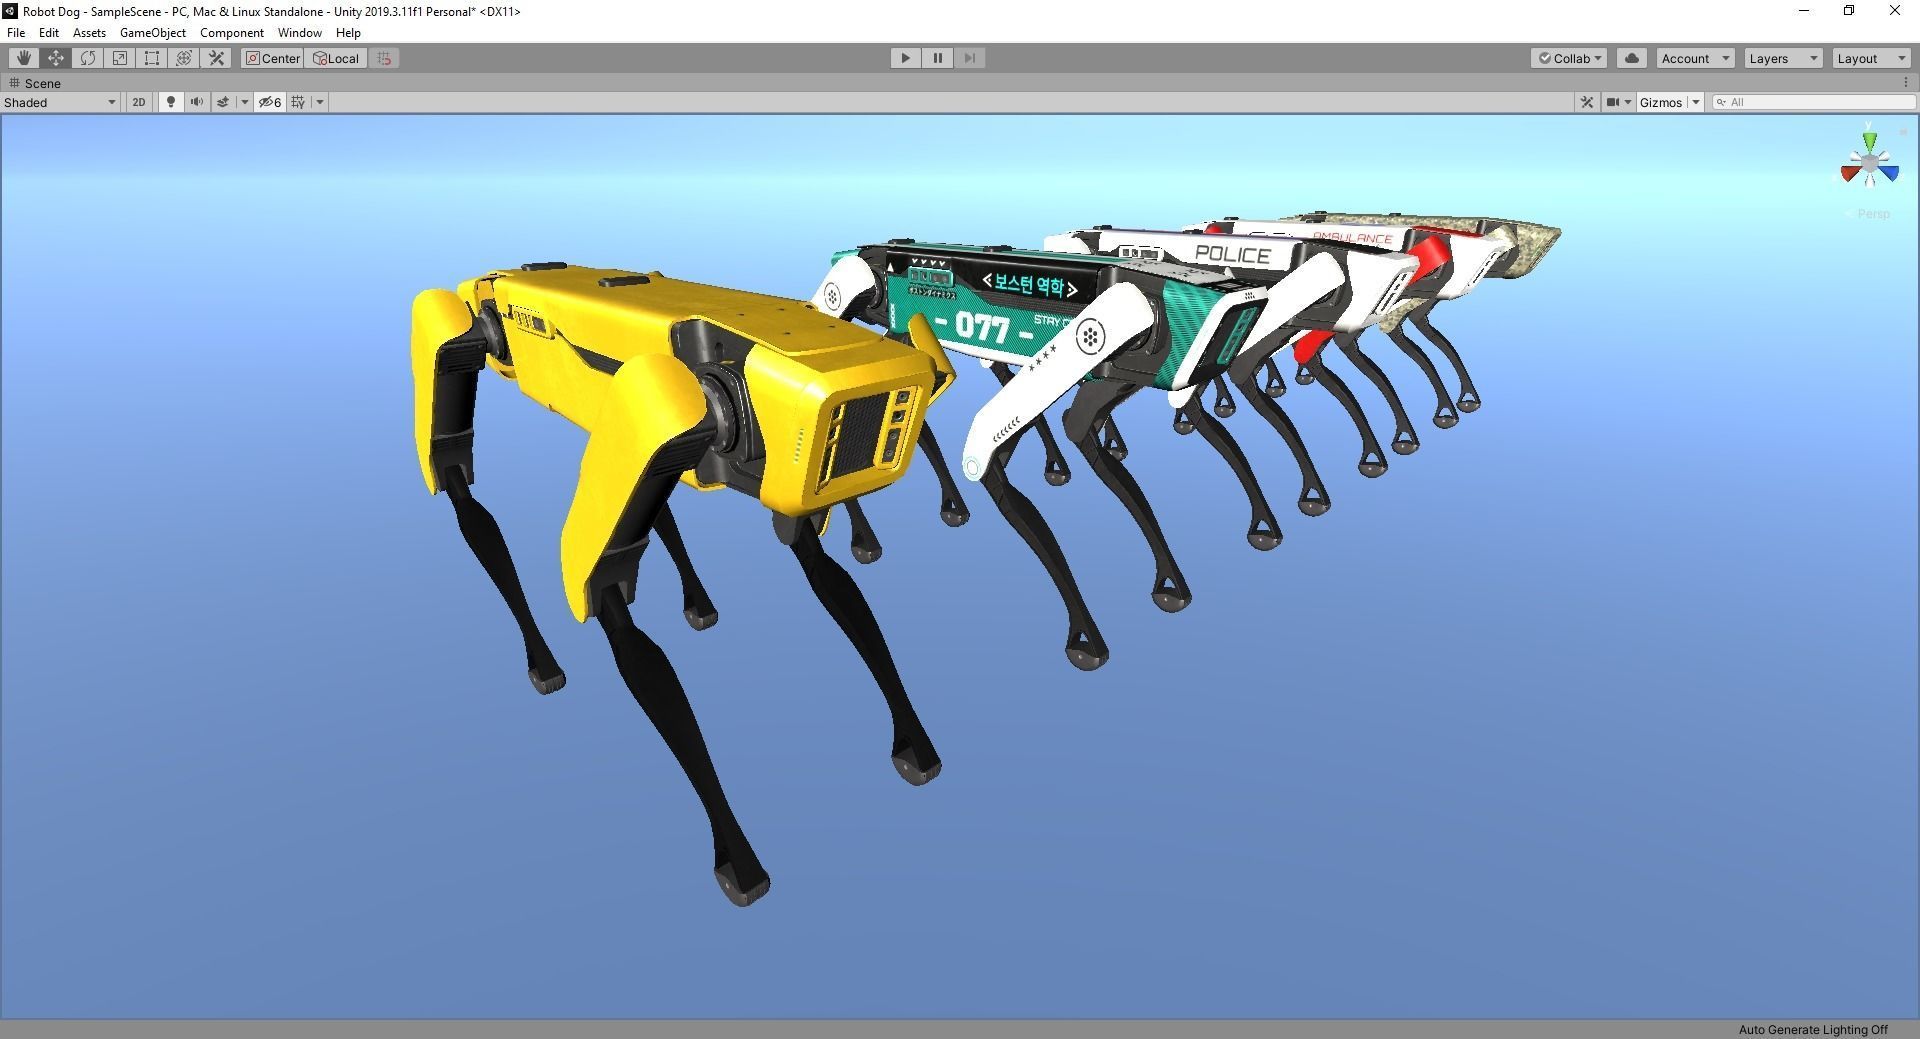Select the POLICE robot dog

1232,254
